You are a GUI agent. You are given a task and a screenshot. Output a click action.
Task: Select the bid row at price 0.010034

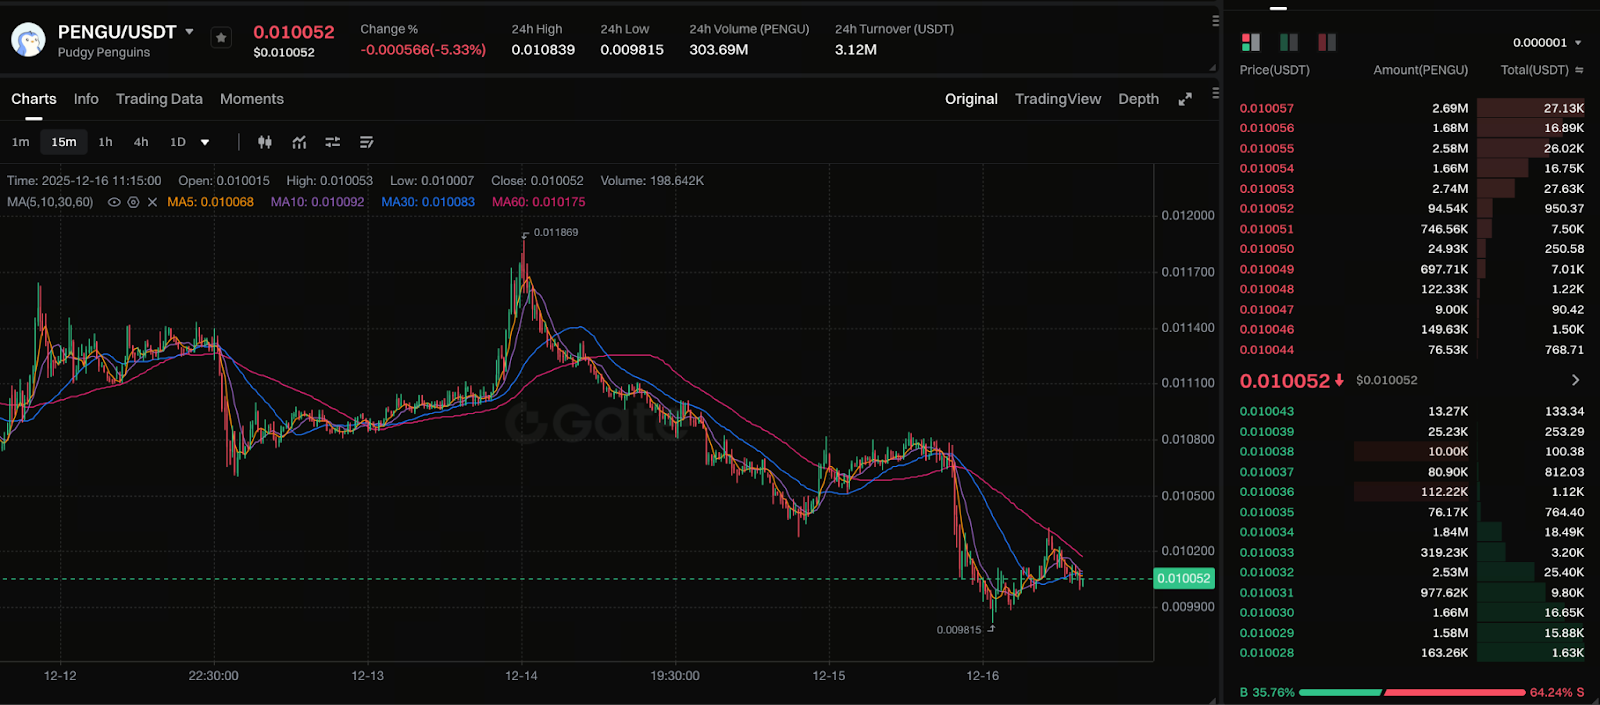pos(1412,532)
